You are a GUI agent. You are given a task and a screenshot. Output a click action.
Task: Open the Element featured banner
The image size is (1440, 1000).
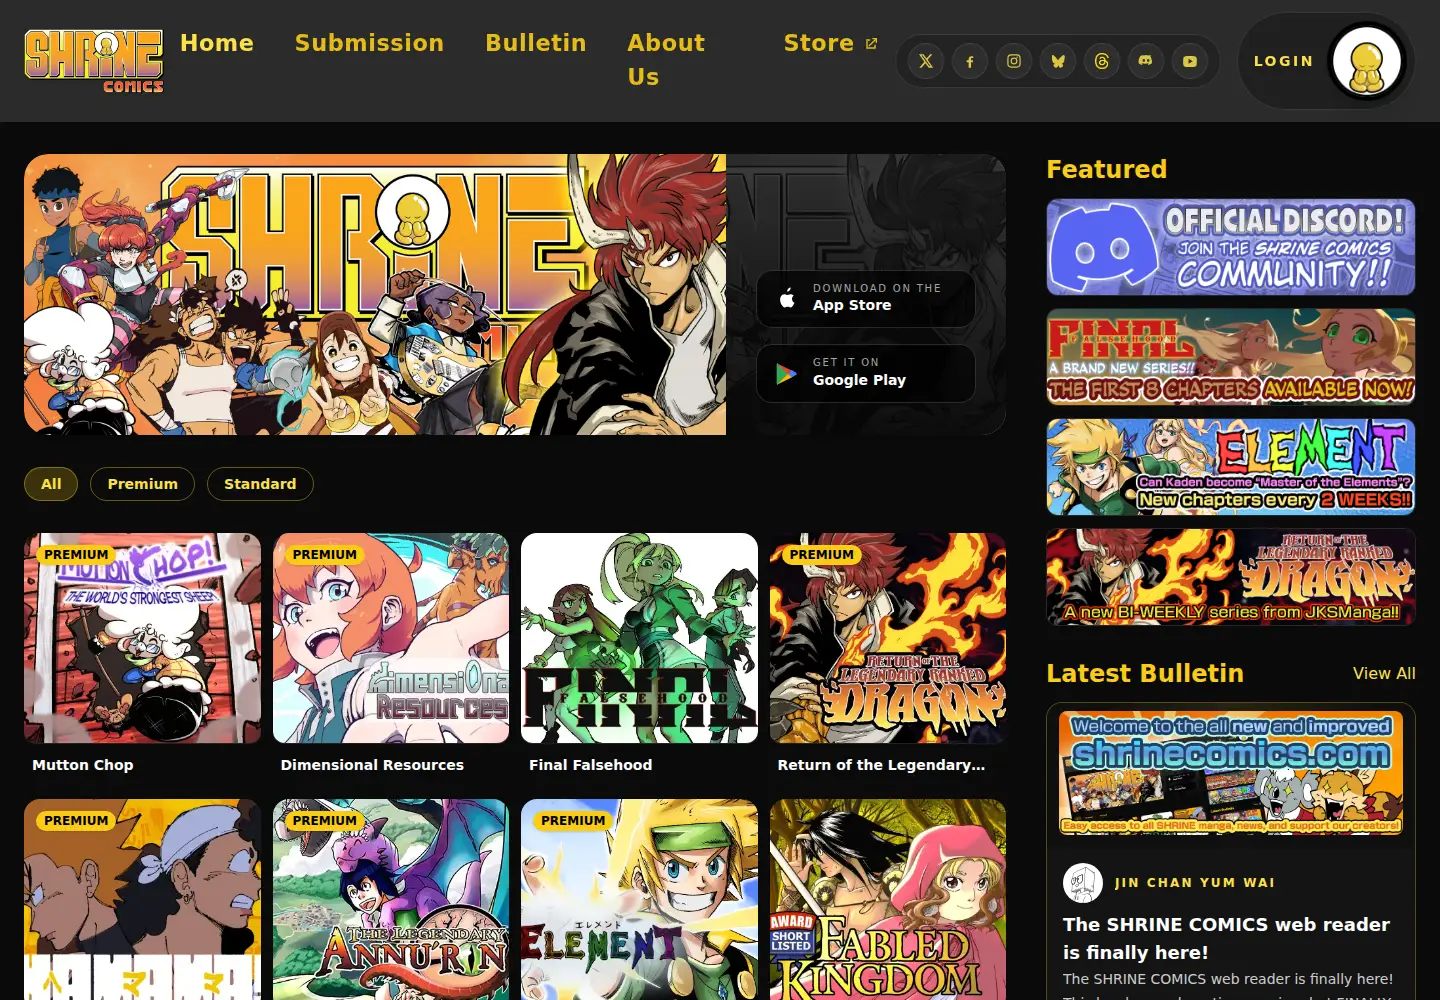(1231, 467)
